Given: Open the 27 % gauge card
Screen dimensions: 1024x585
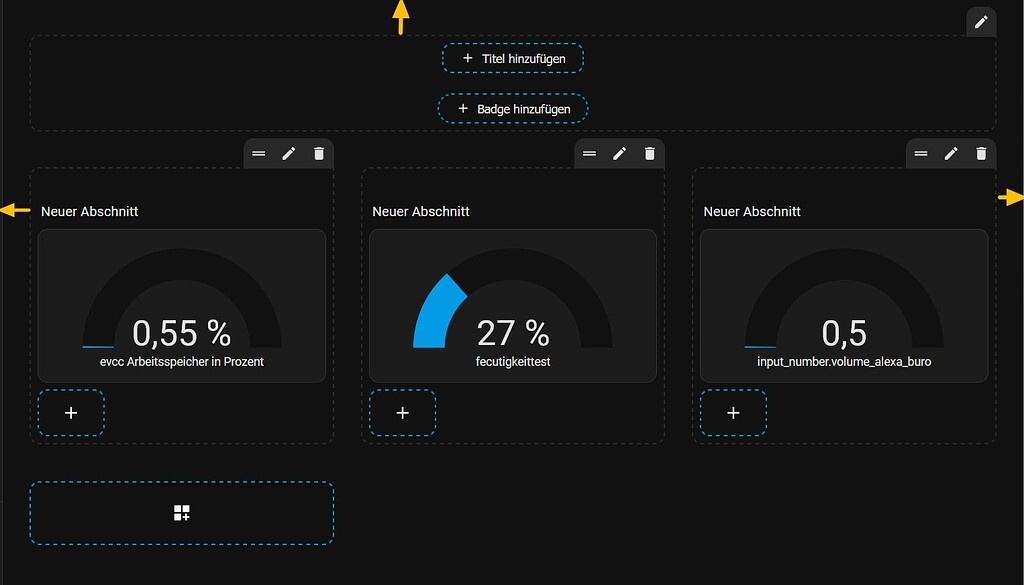Looking at the screenshot, I should coord(513,306).
